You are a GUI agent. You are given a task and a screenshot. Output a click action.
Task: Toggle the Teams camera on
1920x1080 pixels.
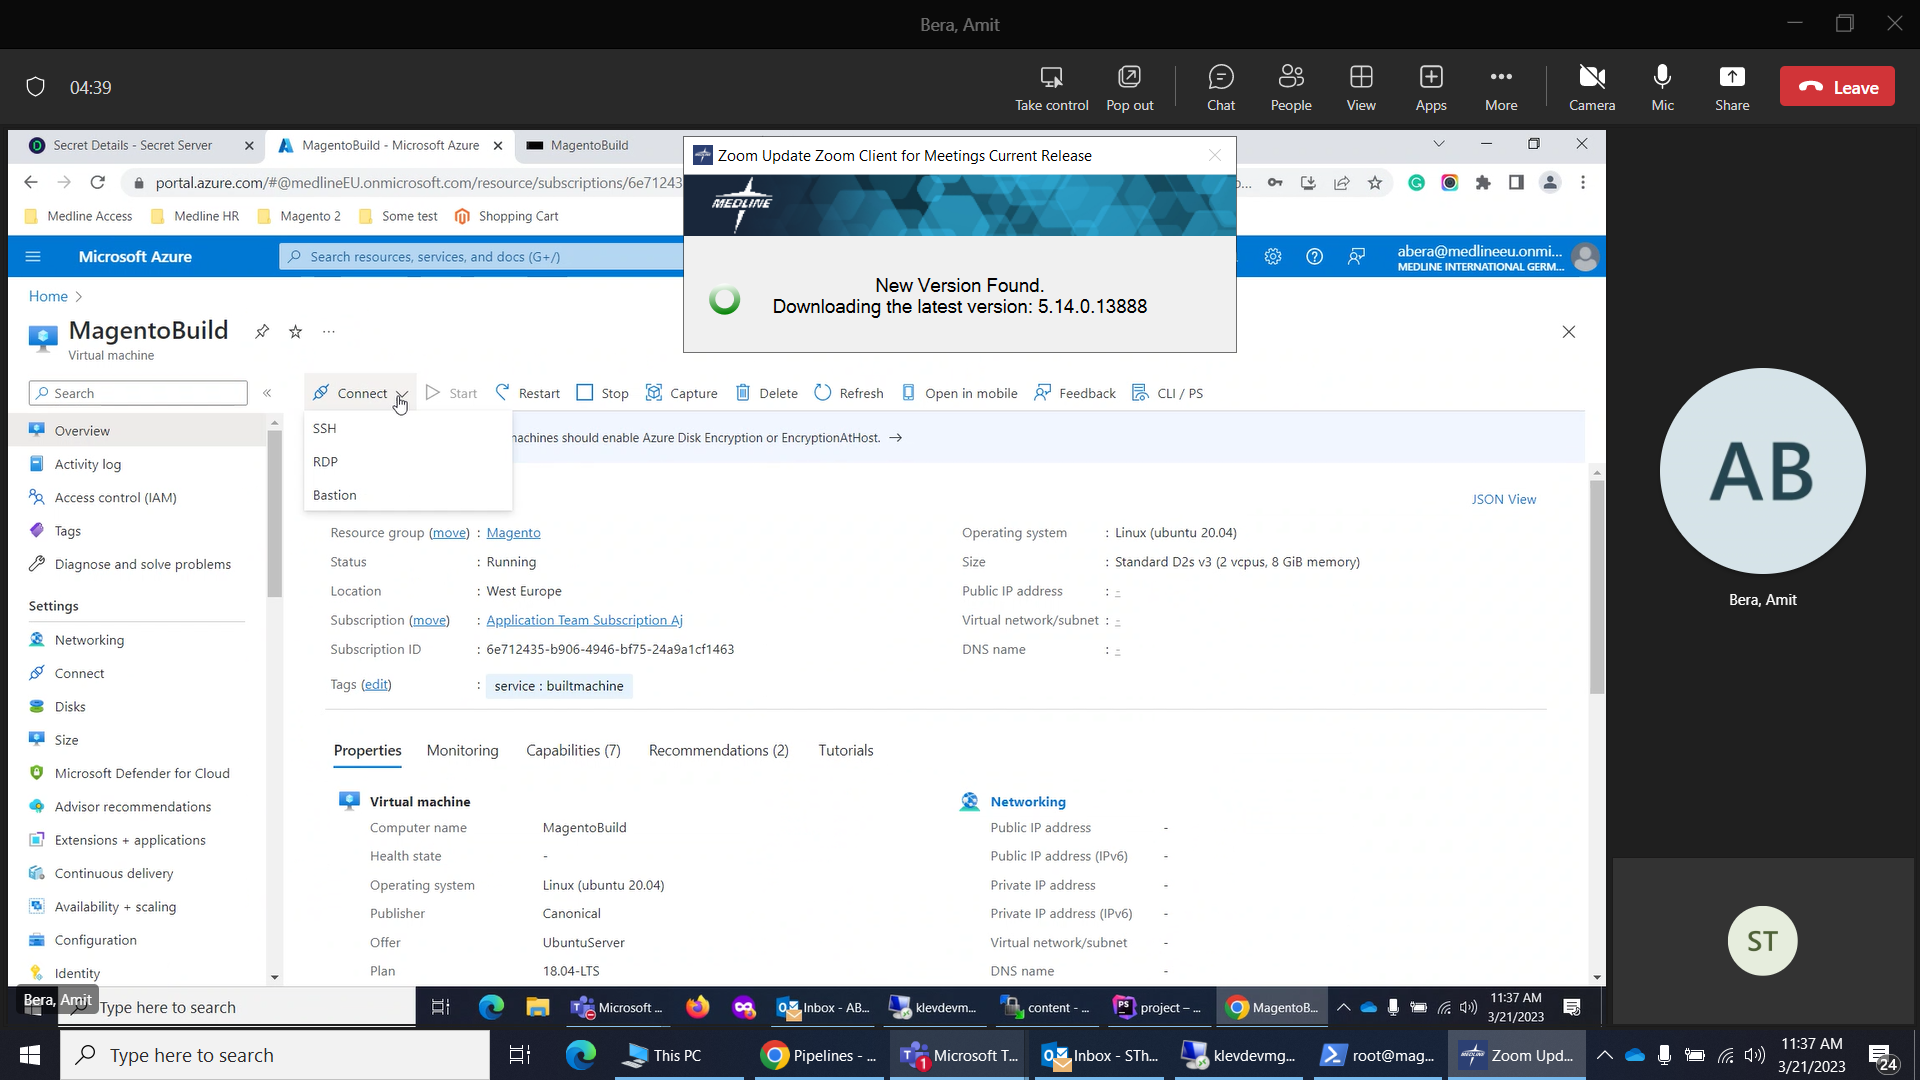point(1591,87)
